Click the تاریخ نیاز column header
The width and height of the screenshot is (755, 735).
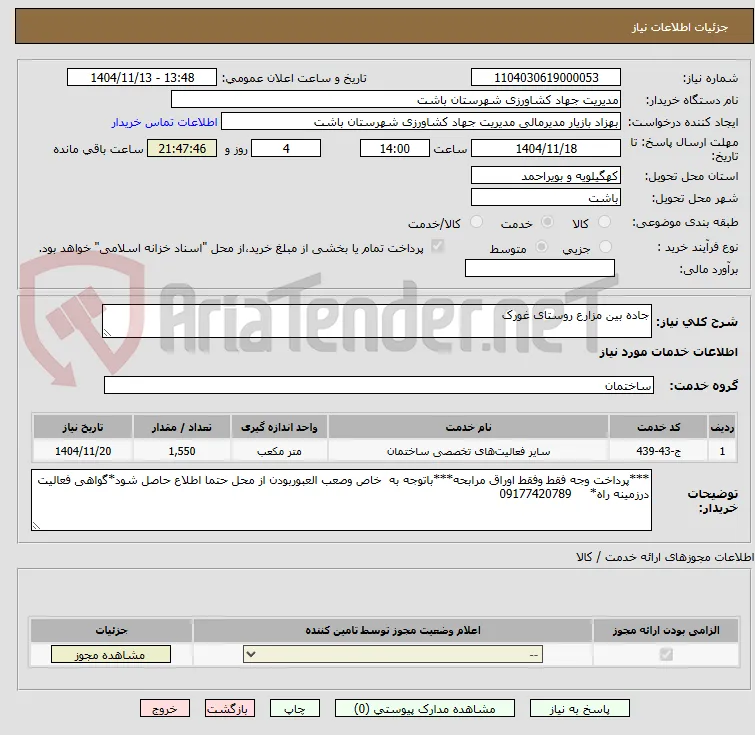(83, 427)
